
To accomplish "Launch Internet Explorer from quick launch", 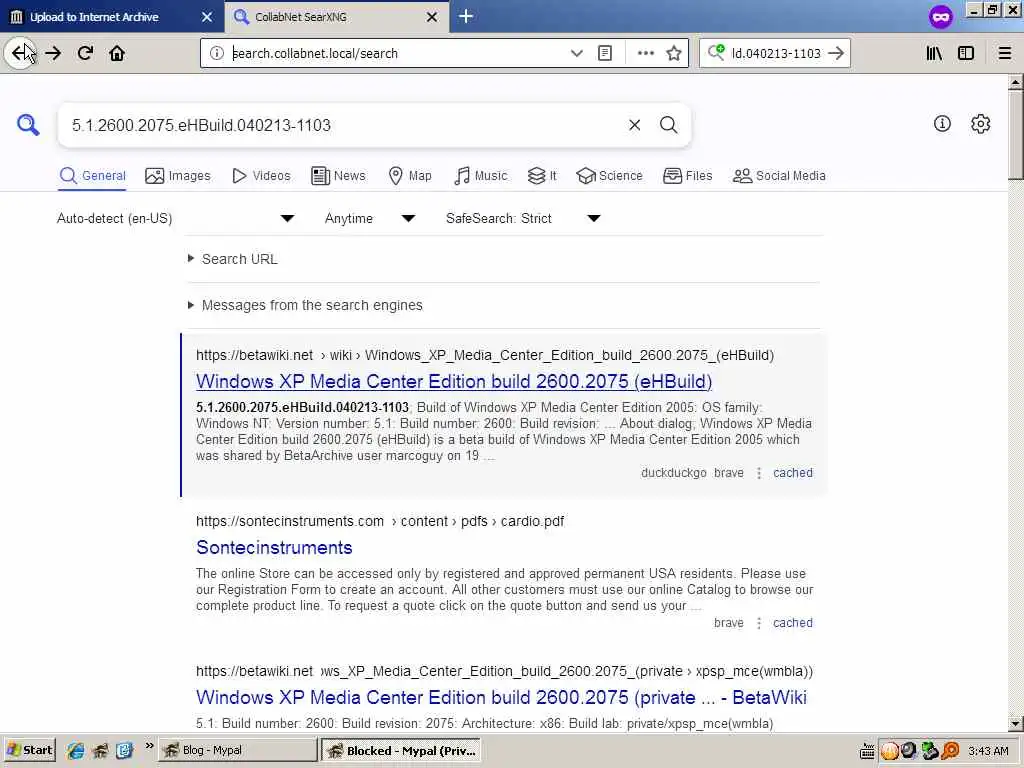I will (75, 751).
